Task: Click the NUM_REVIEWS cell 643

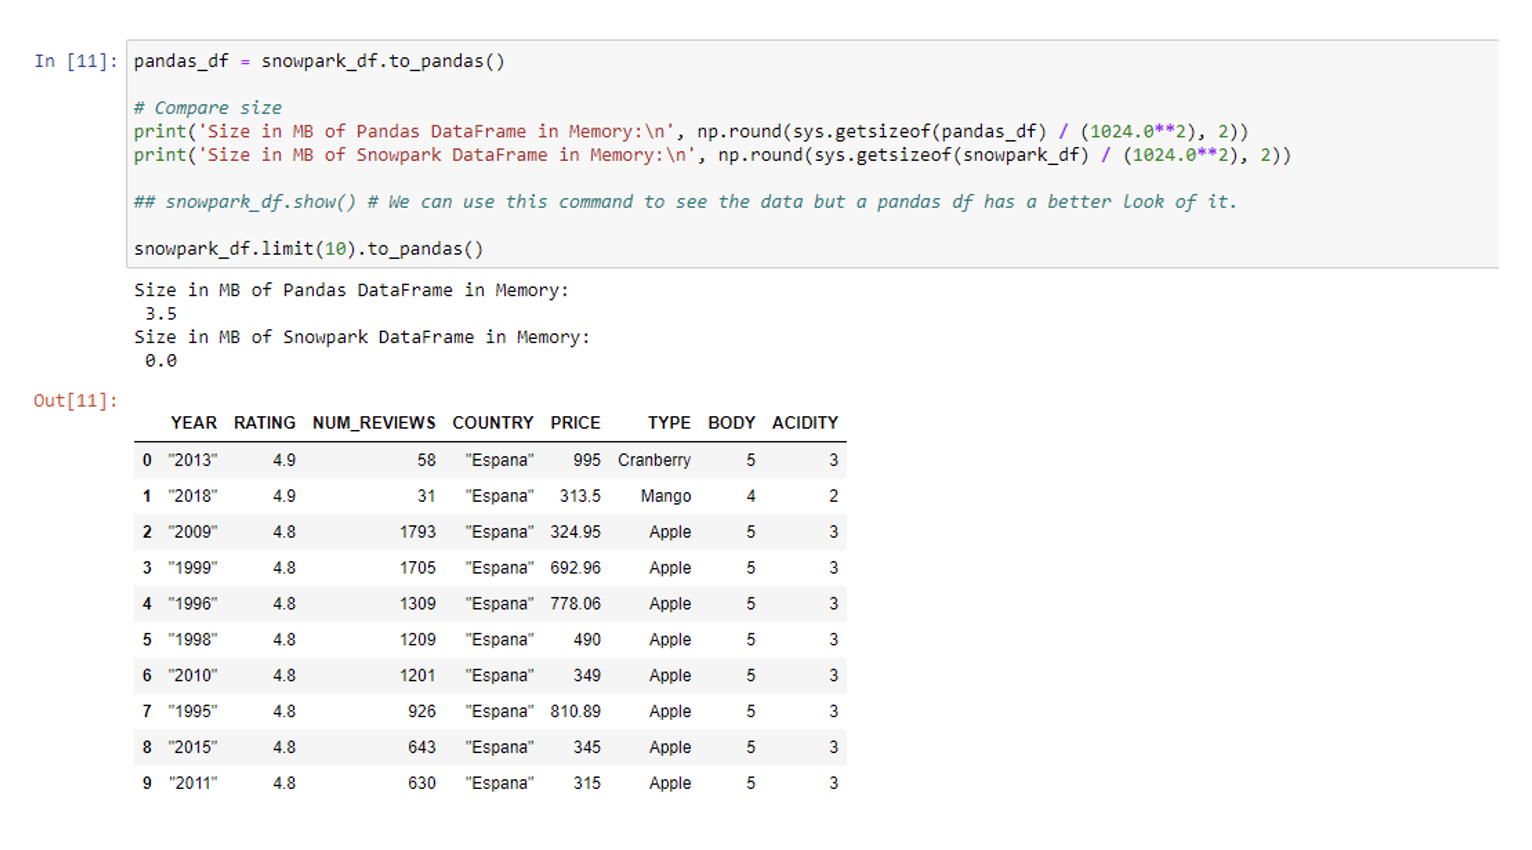Action: point(422,748)
